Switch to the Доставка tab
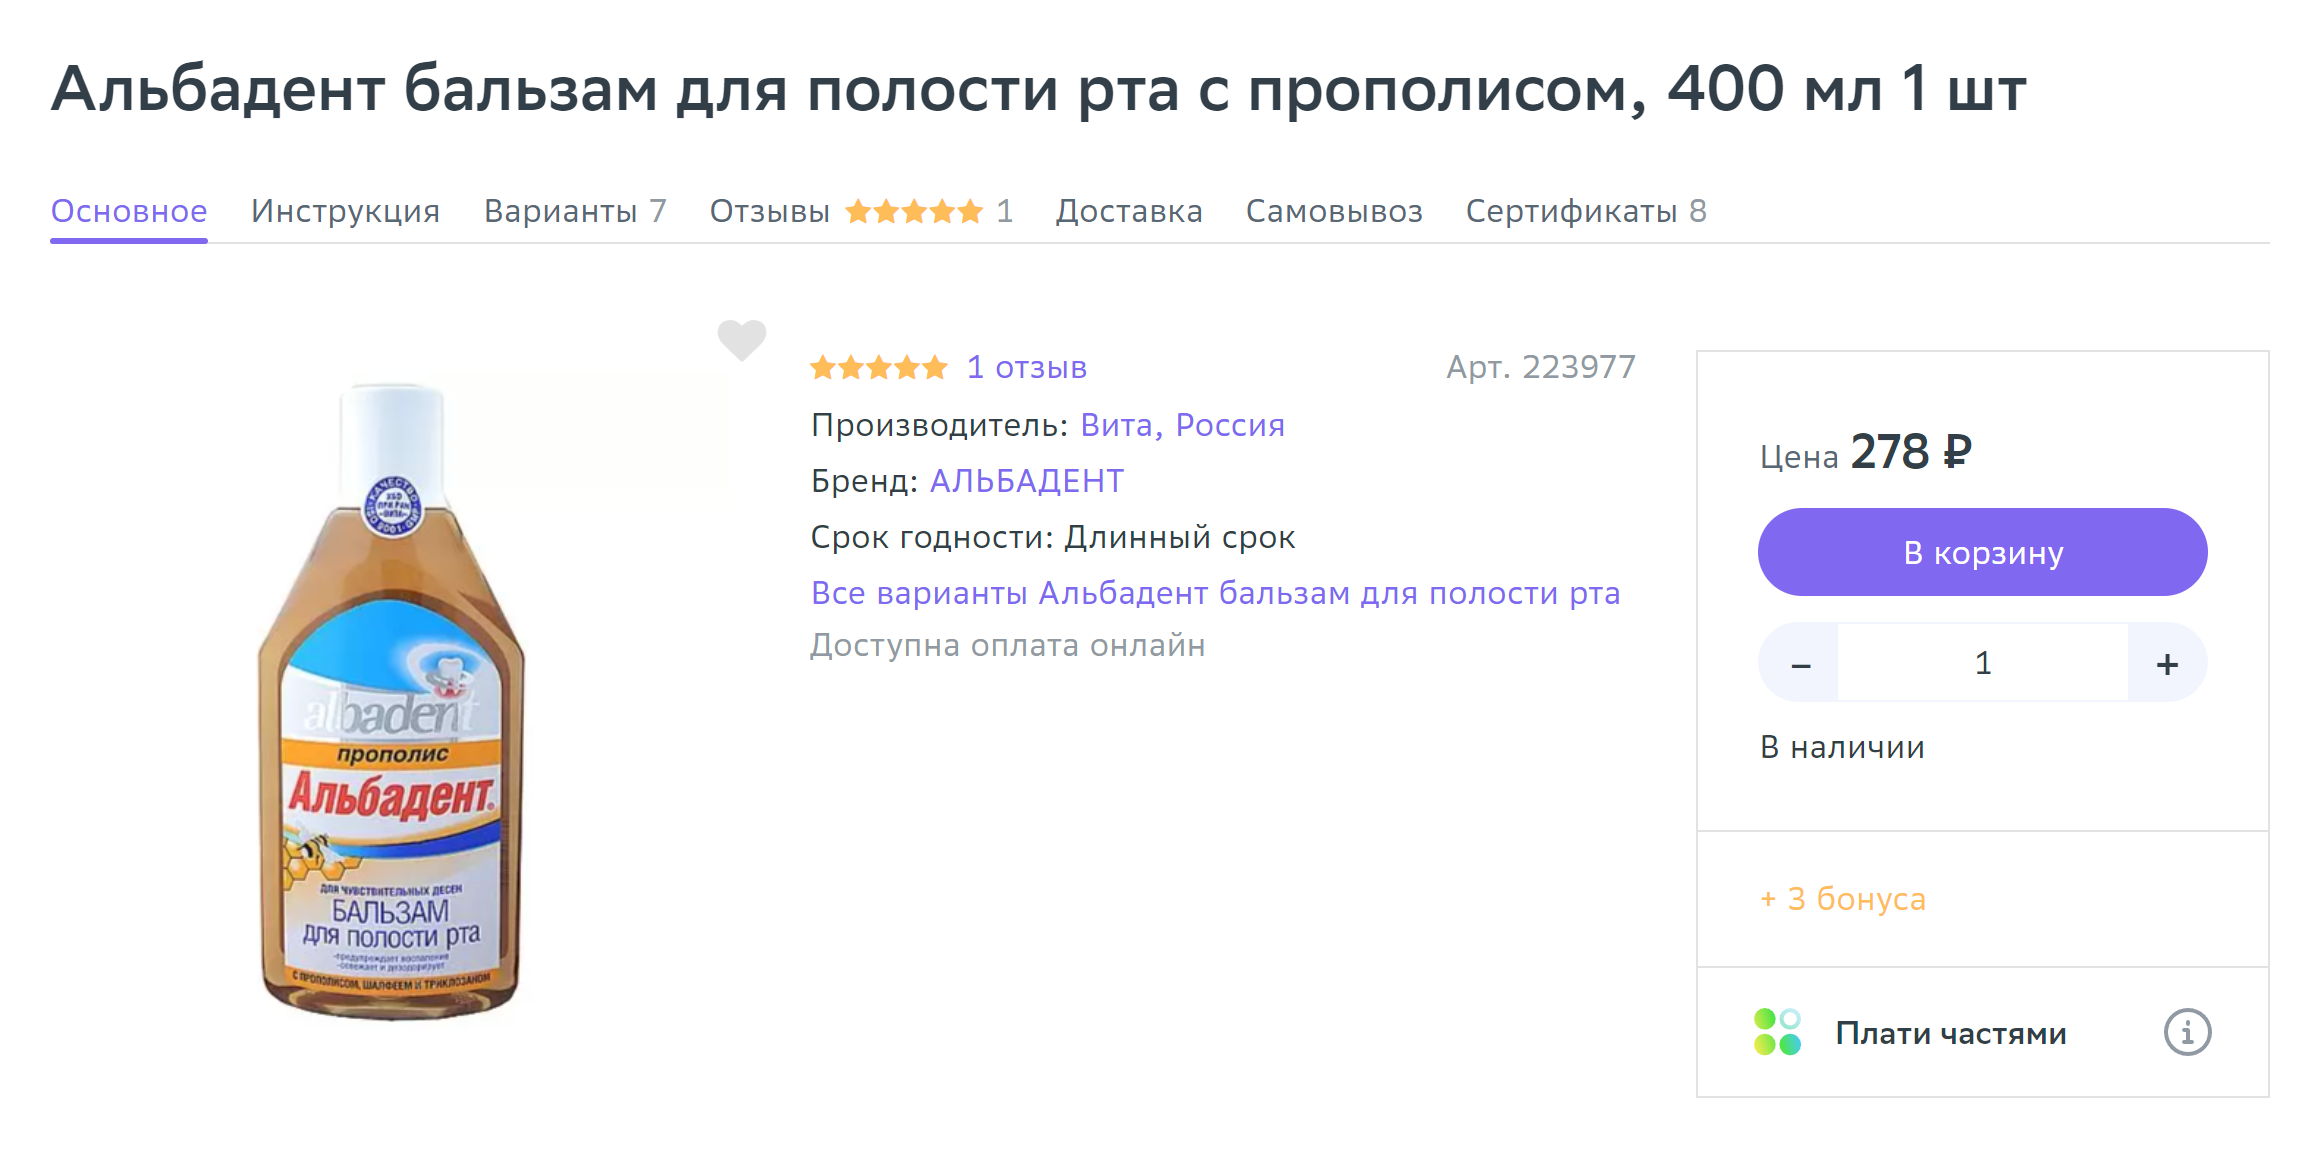Viewport: 2320px width, 1168px height. tap(1129, 211)
